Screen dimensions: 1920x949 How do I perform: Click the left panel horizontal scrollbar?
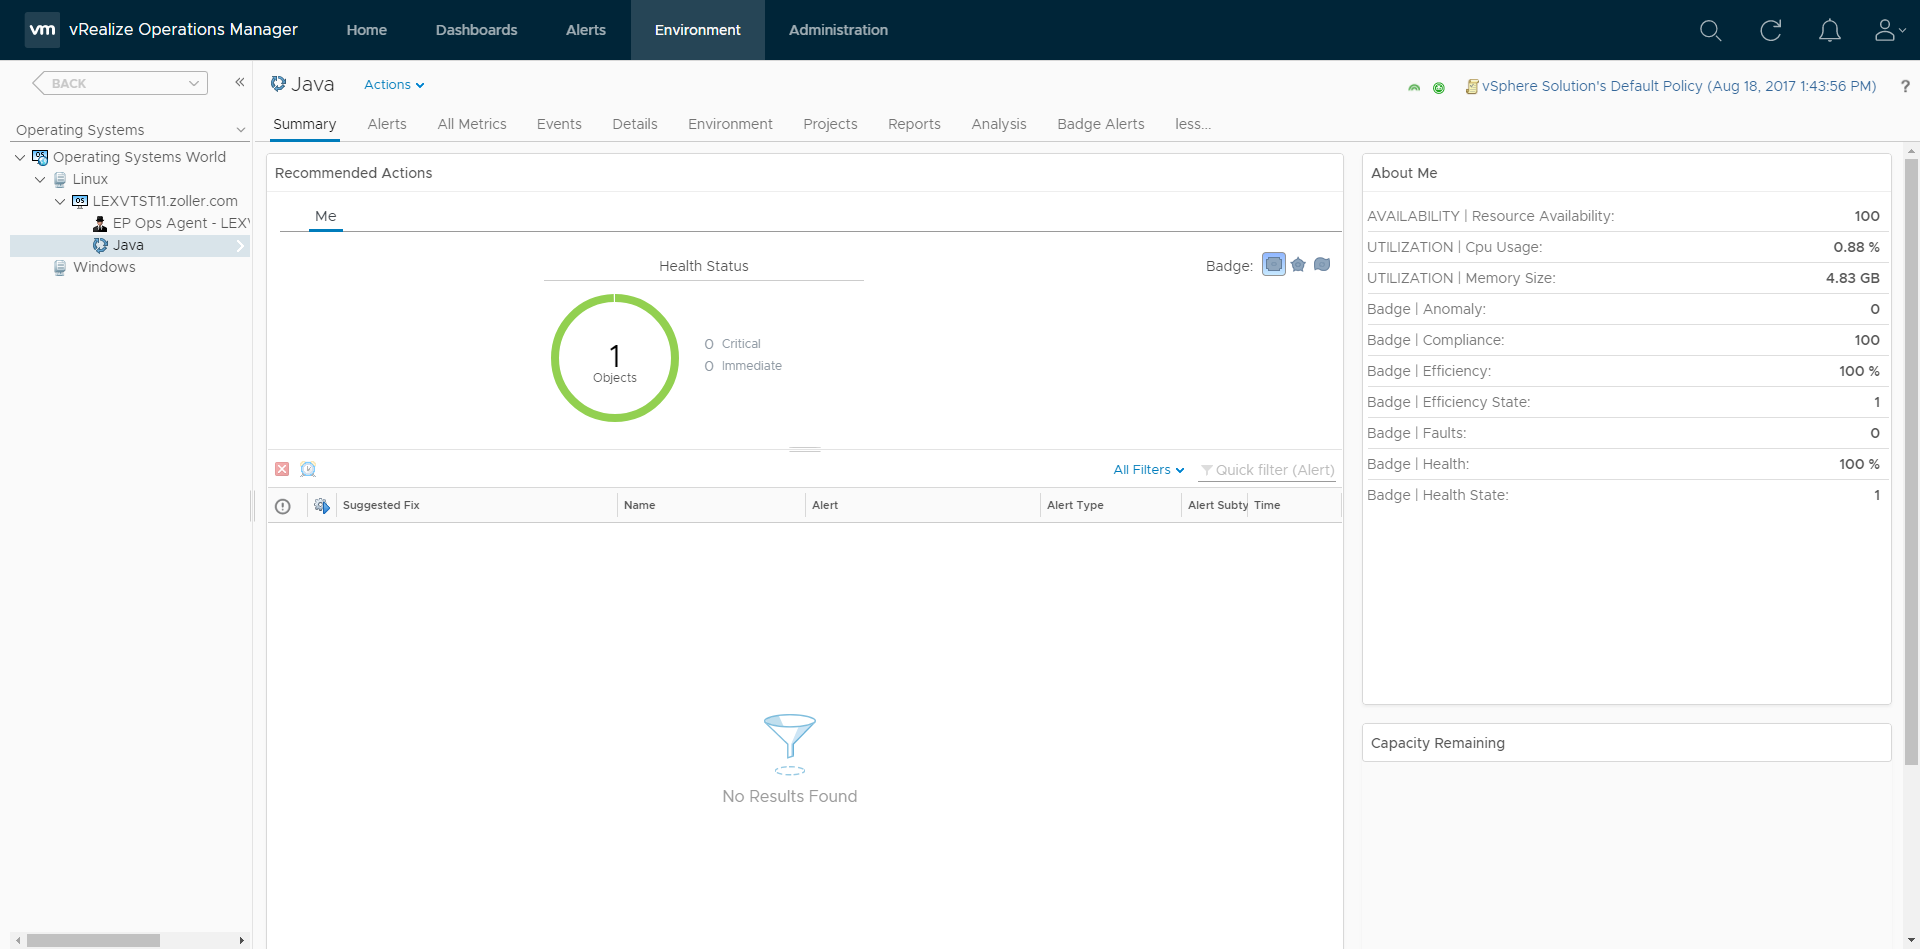point(93,940)
